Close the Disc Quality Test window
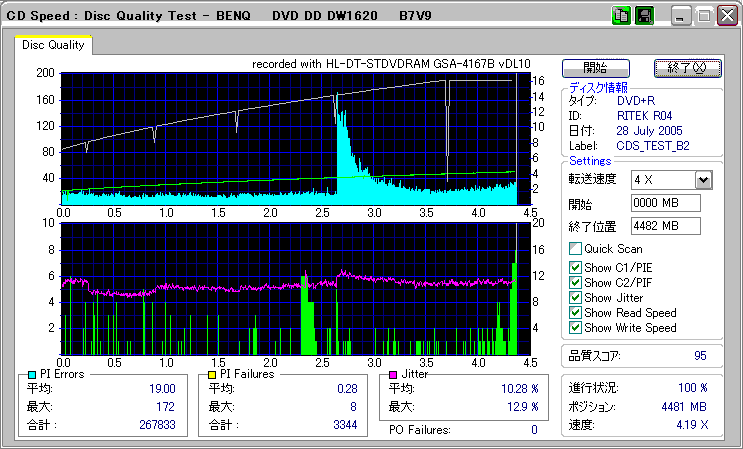The height and width of the screenshot is (449, 743). tap(725, 16)
